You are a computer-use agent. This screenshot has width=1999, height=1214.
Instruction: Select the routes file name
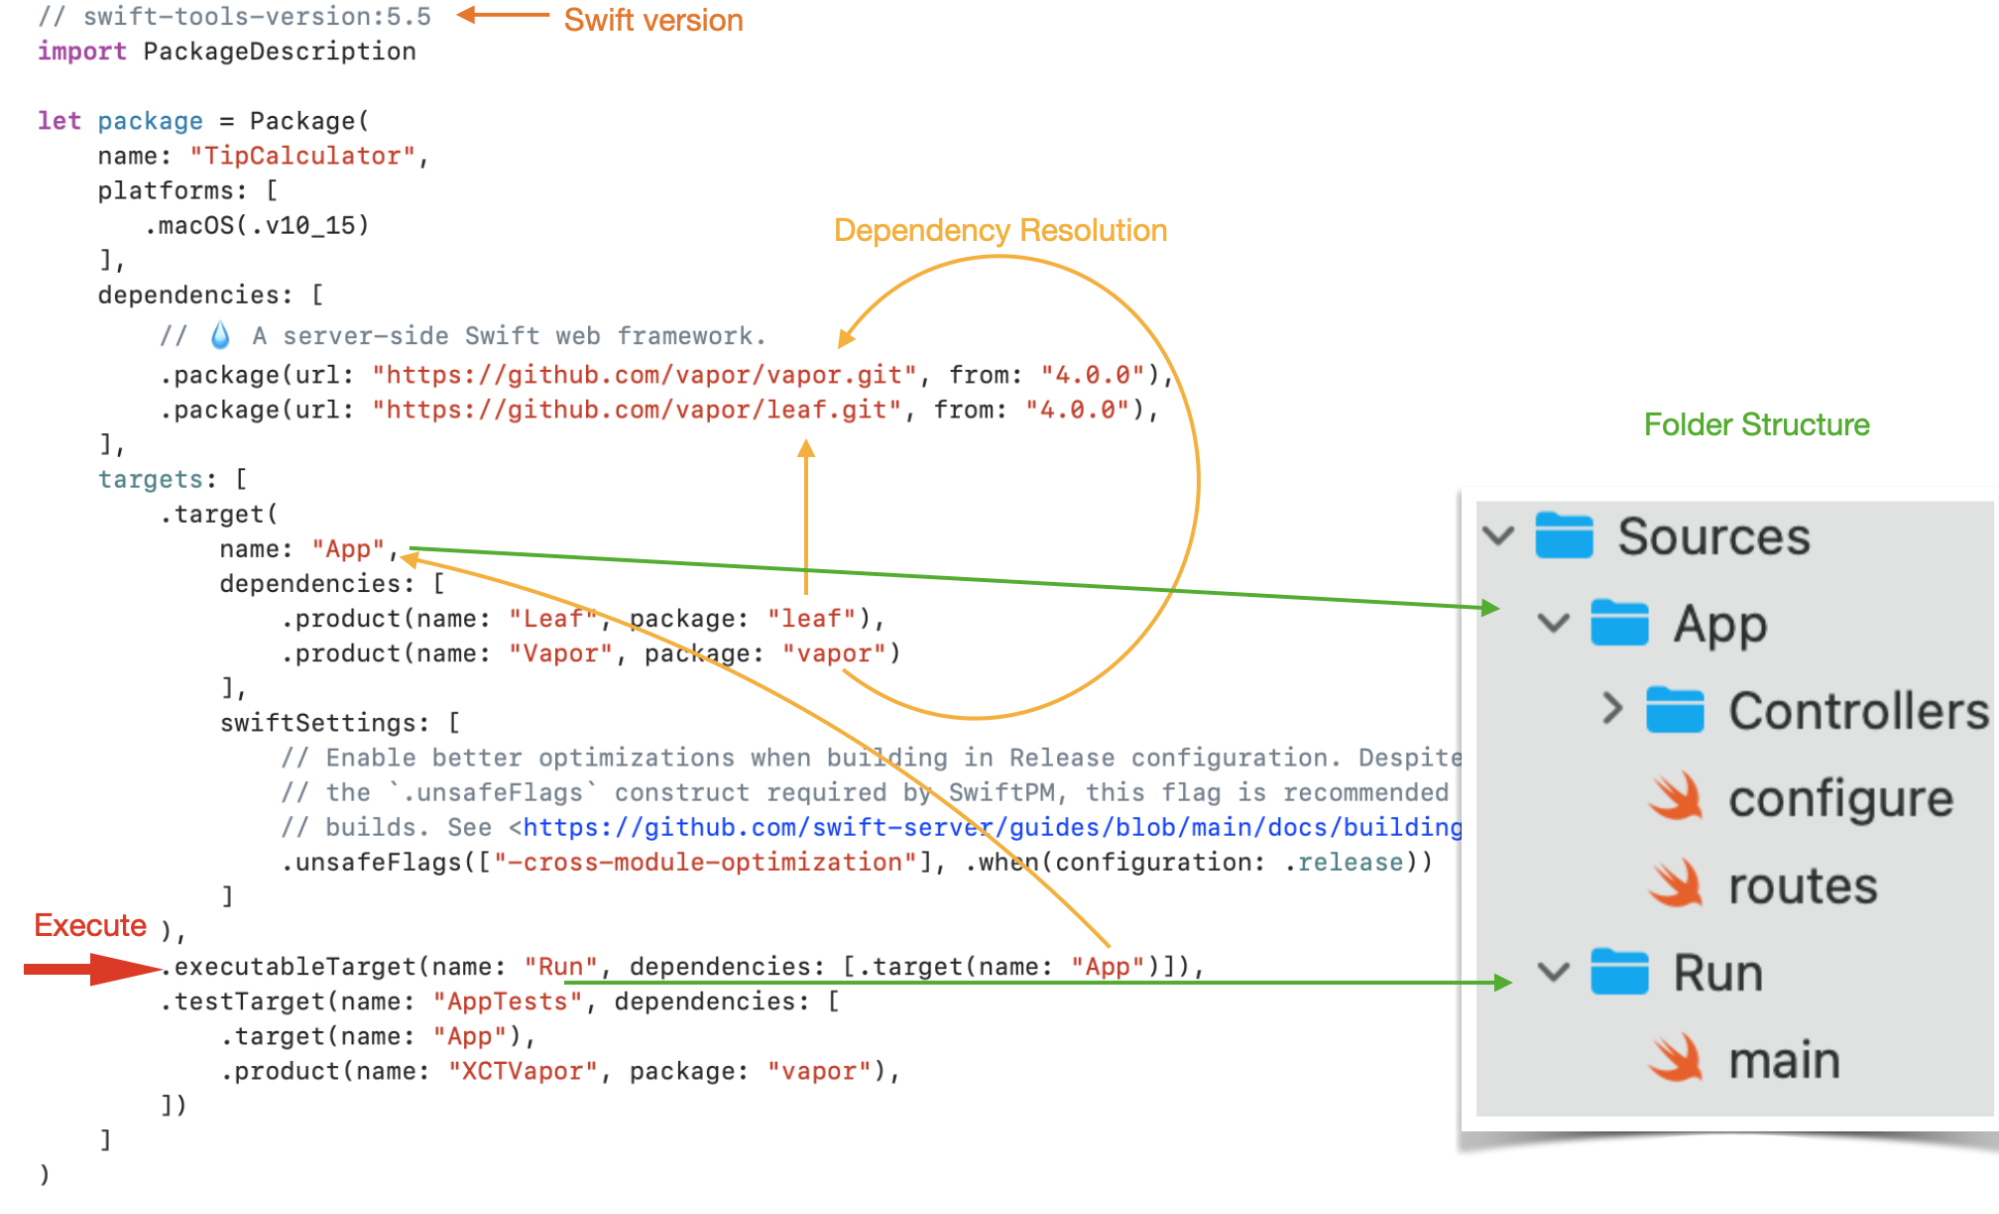coord(1802,886)
